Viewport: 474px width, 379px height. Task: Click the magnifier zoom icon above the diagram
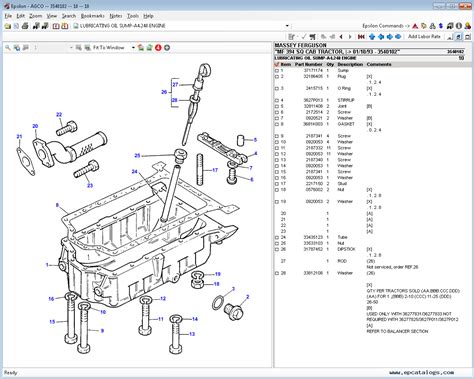pos(8,48)
